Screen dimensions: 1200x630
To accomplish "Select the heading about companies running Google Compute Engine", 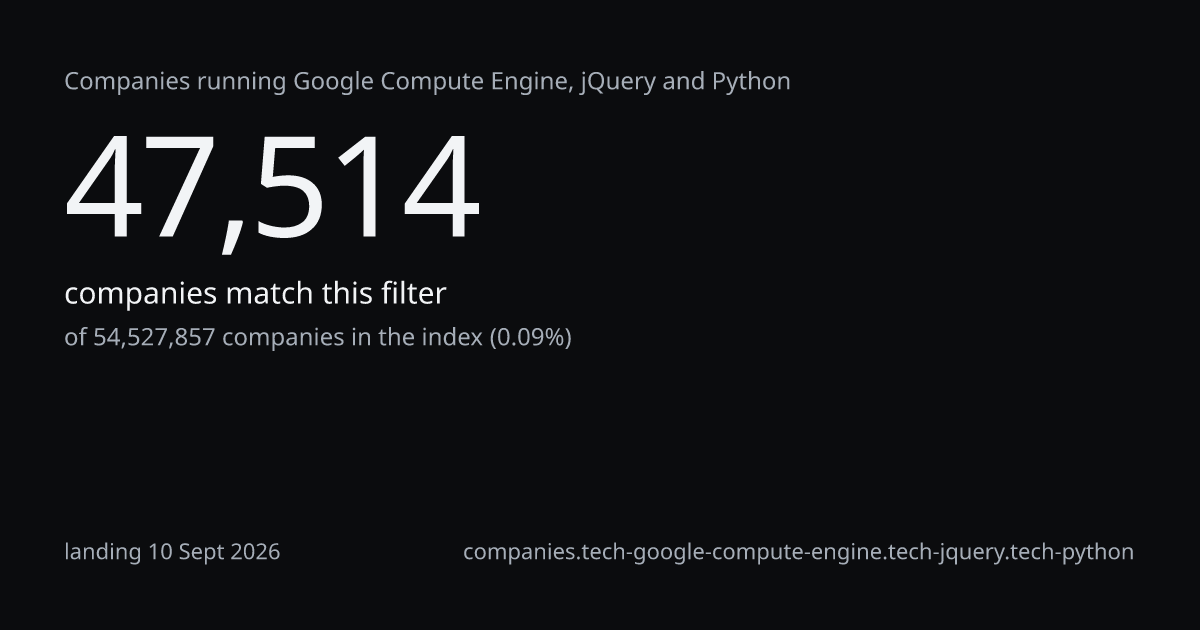I will coord(427,82).
